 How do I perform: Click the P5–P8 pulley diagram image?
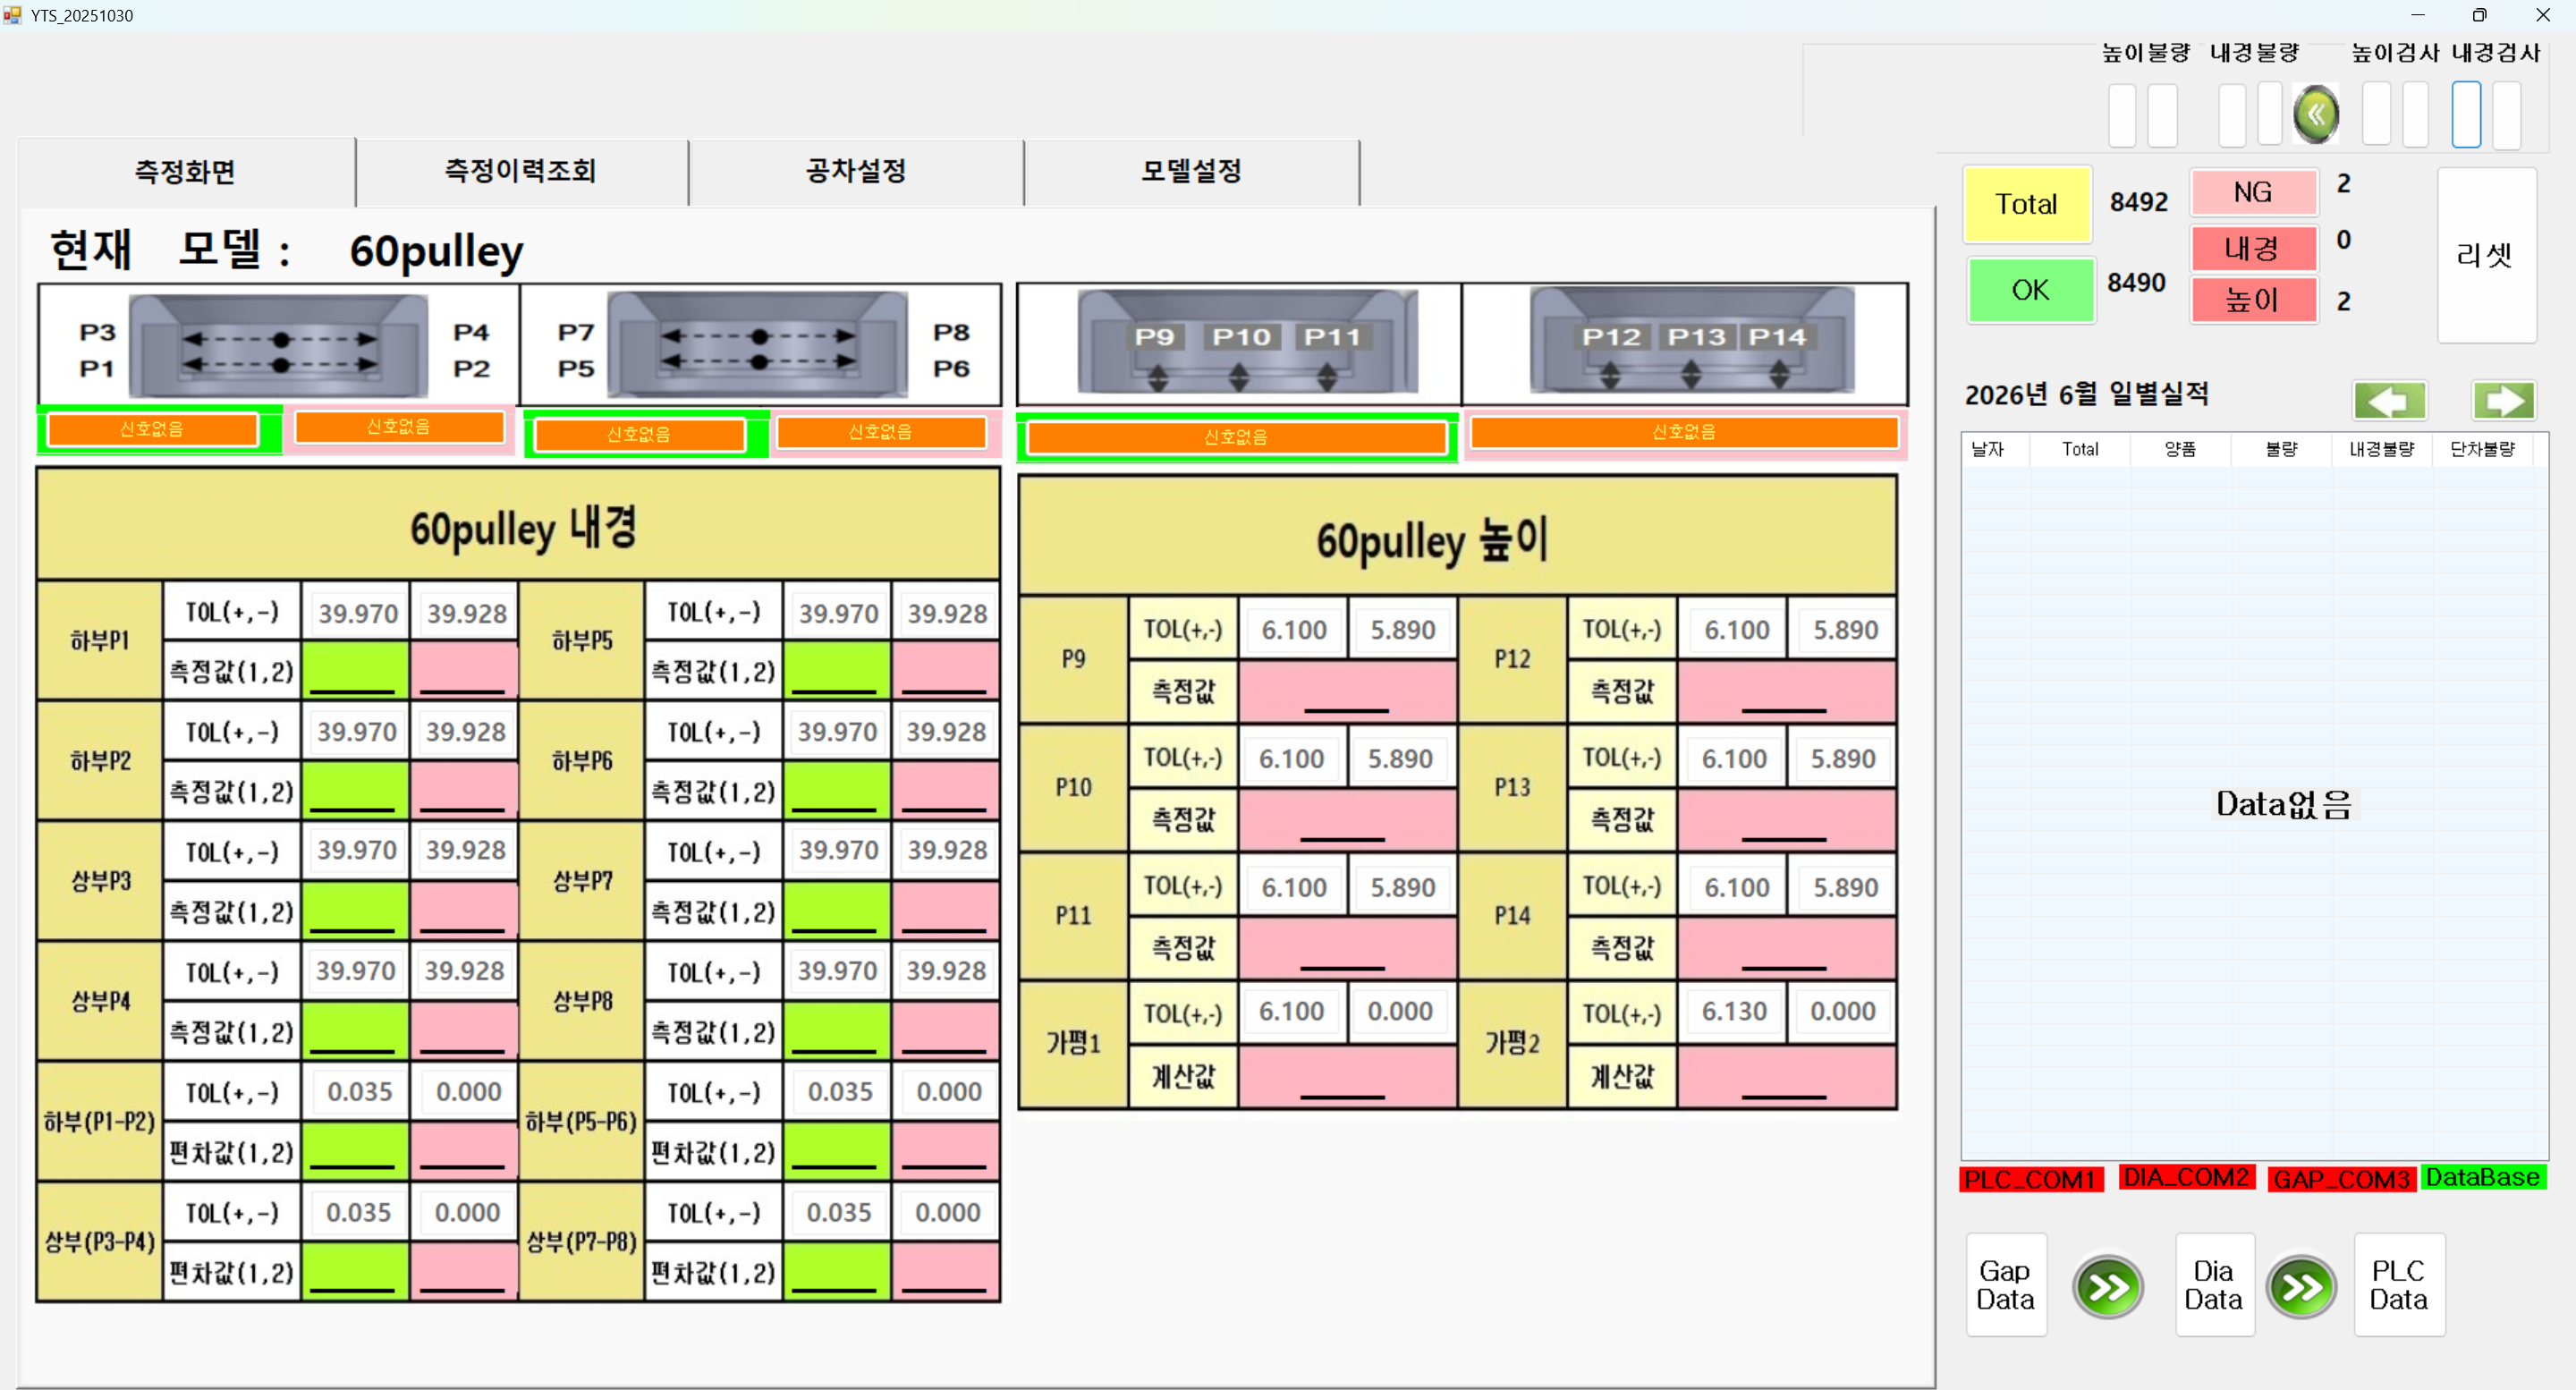pos(758,345)
